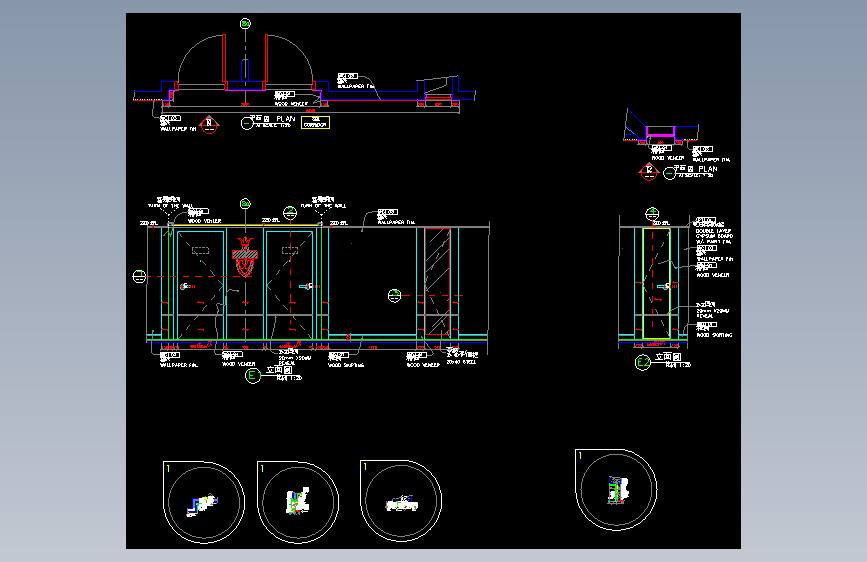
Task: Select section marker 4 above elevation E2
Action: tap(652, 214)
